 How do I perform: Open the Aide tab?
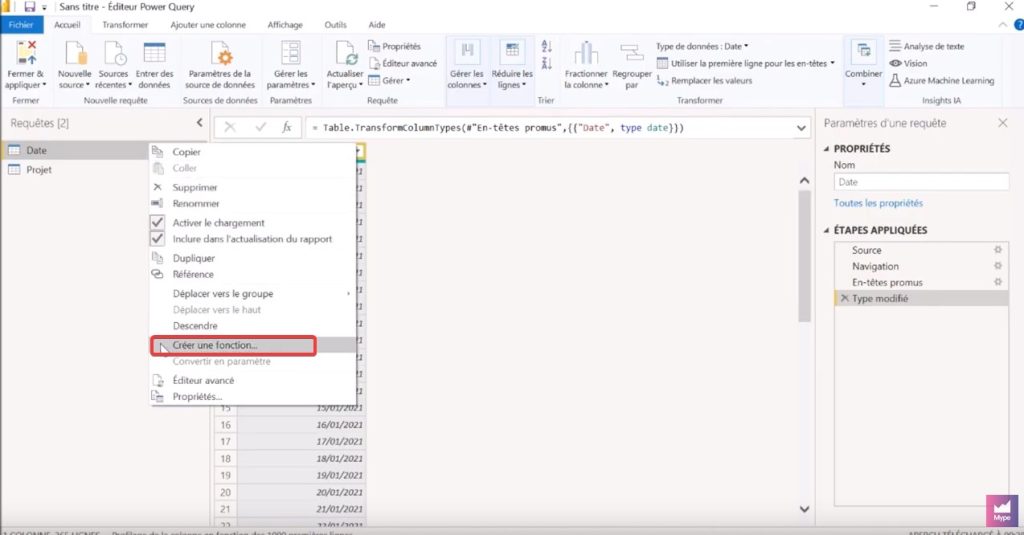(377, 25)
